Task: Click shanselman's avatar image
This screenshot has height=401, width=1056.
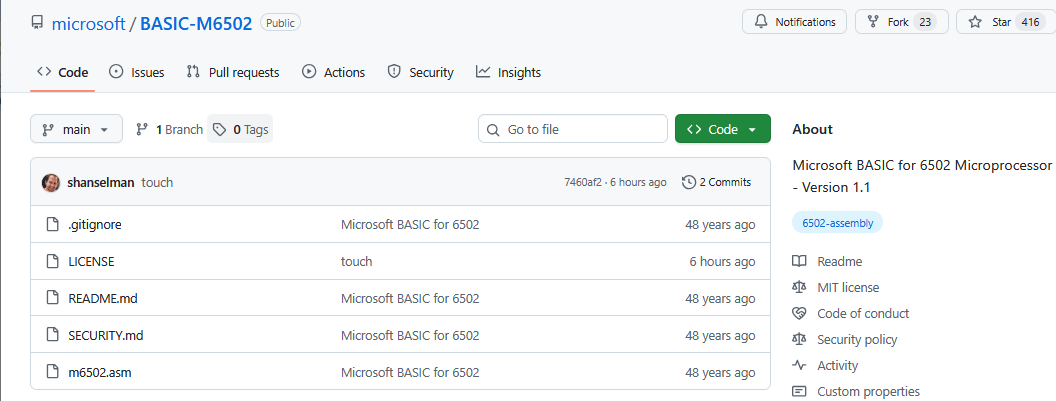Action: [x=51, y=182]
